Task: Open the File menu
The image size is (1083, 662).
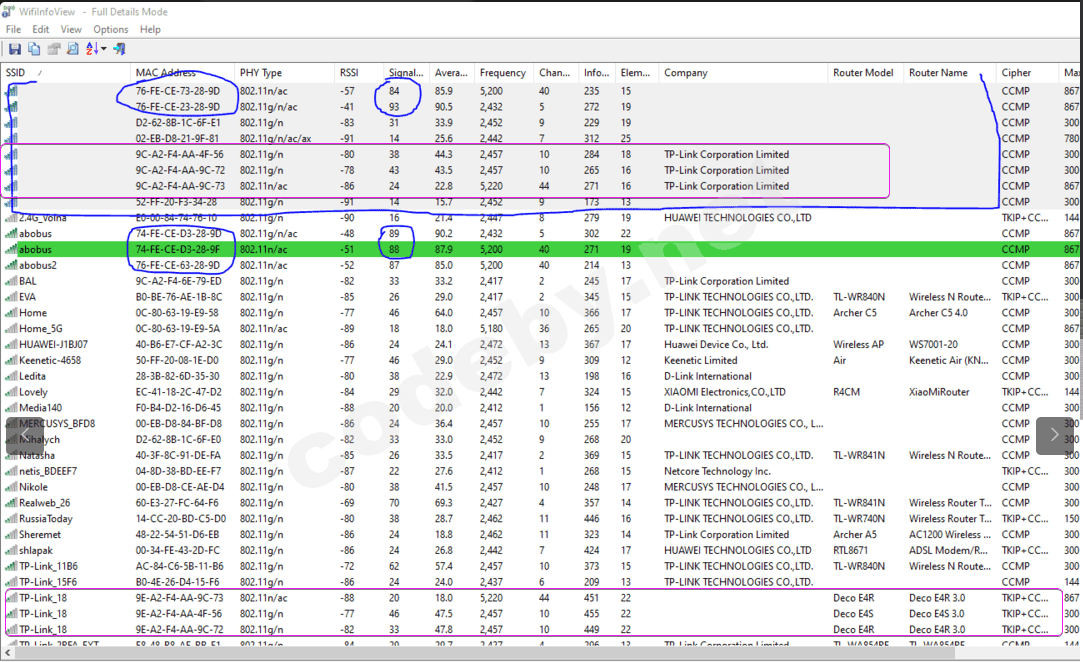Action: pos(13,30)
